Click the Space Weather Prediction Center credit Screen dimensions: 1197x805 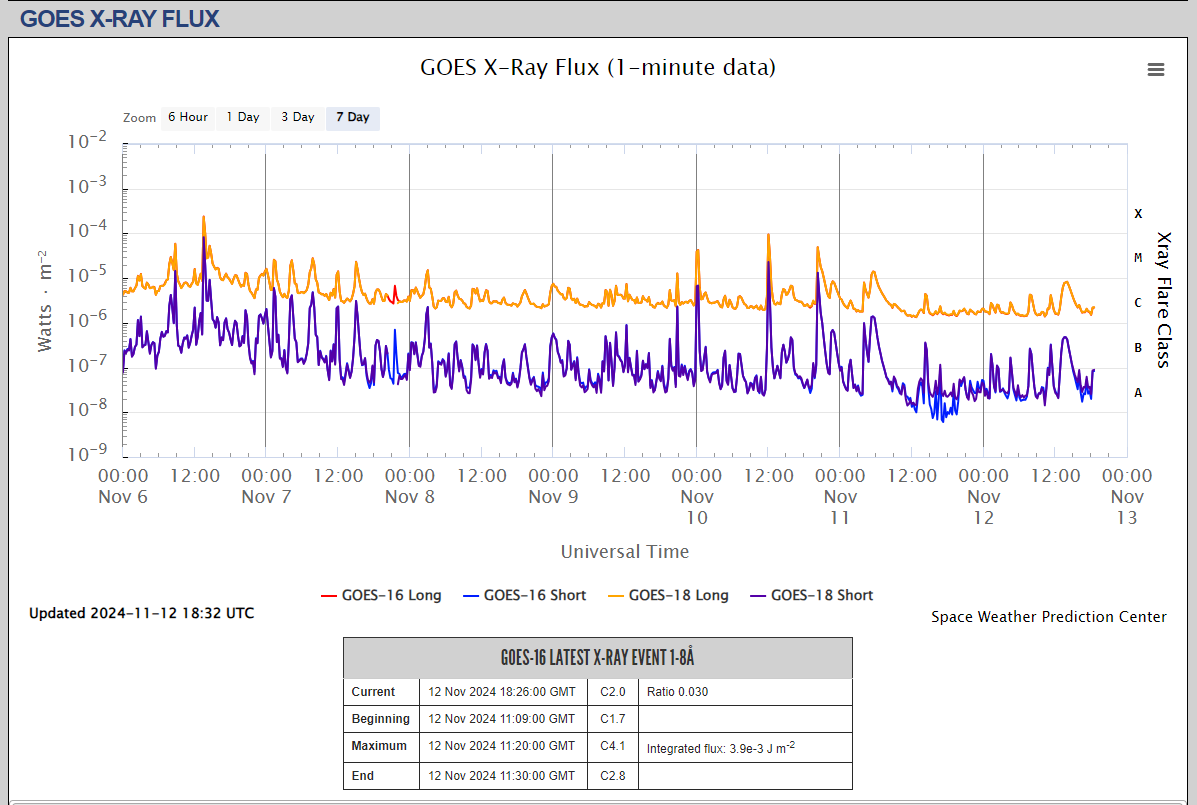pyautogui.click(x=1048, y=617)
